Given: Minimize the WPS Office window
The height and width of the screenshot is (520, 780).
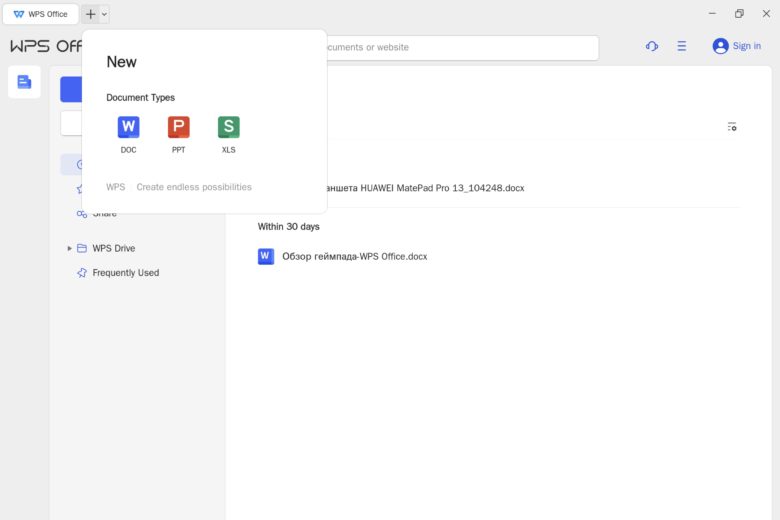Looking at the screenshot, I should pos(712,13).
